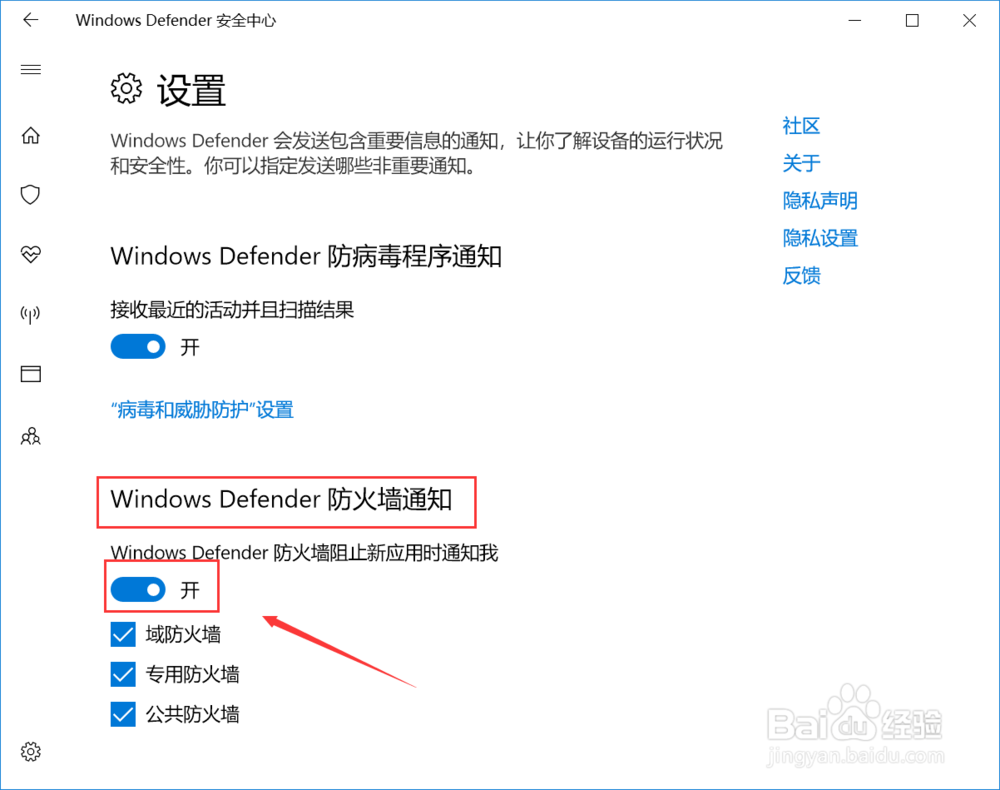Toggle off antivirus recent activity notifications
Viewport: 1000px width, 790px height.
pyautogui.click(x=138, y=347)
